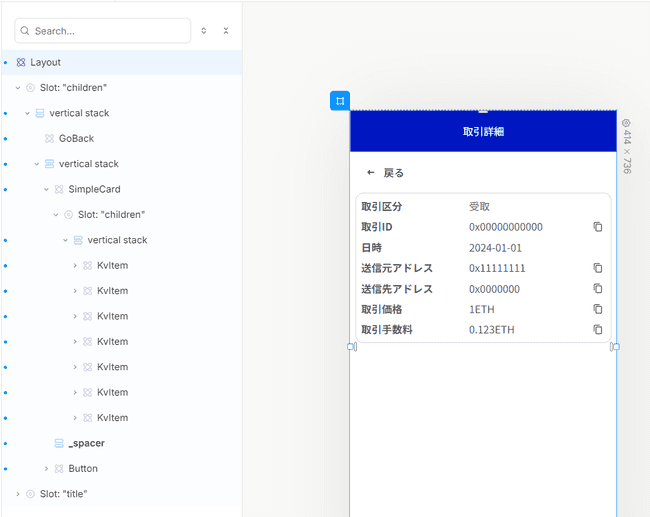Click the 0x00000000000 transaction ID value
The height and width of the screenshot is (517, 650).
(x=506, y=227)
